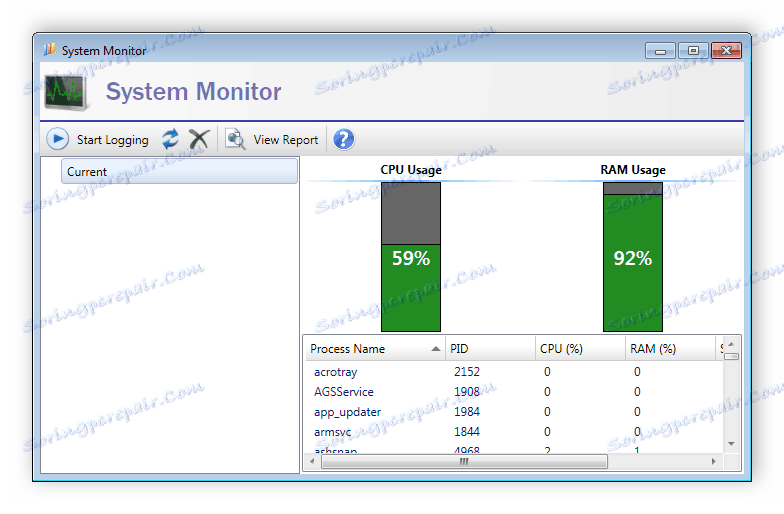The height and width of the screenshot is (514, 784).
Task: Close the System Monitor window
Action: [726, 51]
